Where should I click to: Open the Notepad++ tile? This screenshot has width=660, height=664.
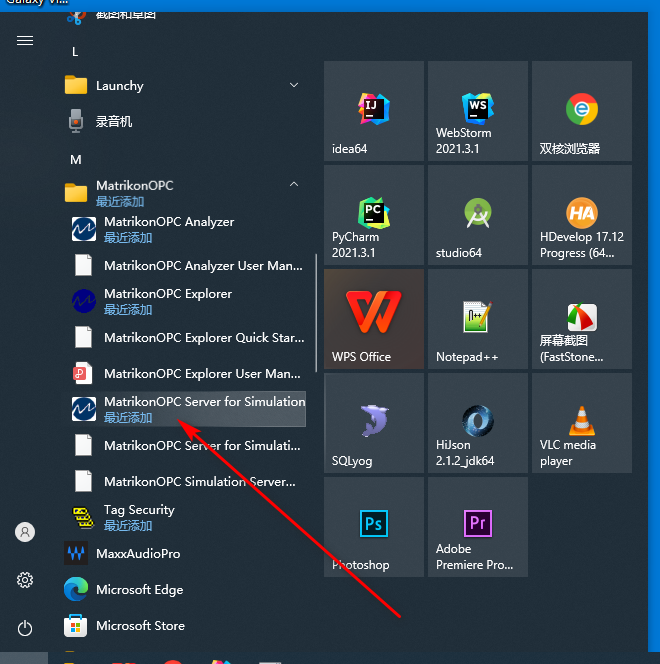[x=478, y=319]
